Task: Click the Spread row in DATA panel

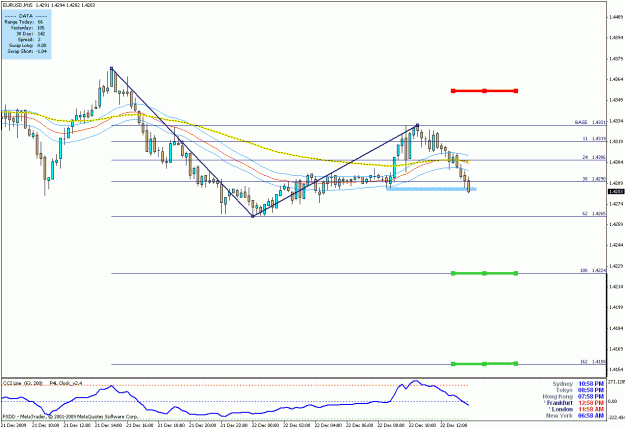Action: tap(29, 40)
